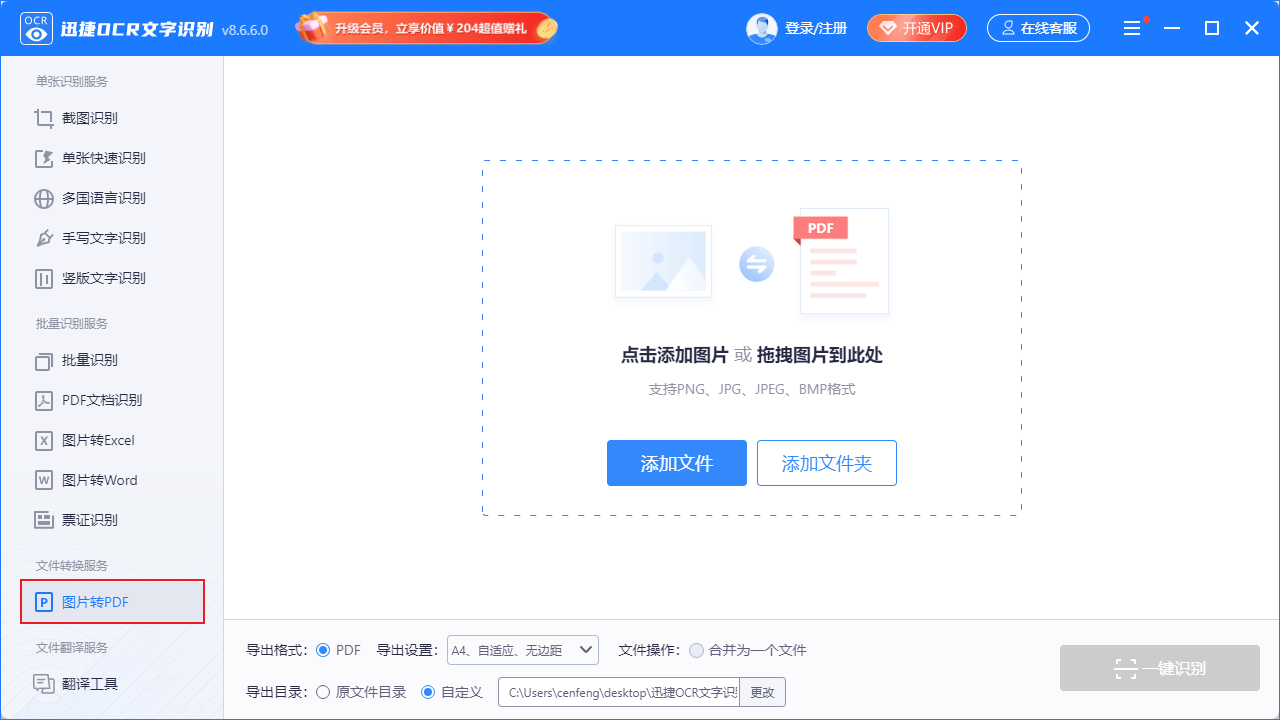The height and width of the screenshot is (720, 1280).
Task: Open 翻译工具 in sidebar
Action: tap(112, 684)
